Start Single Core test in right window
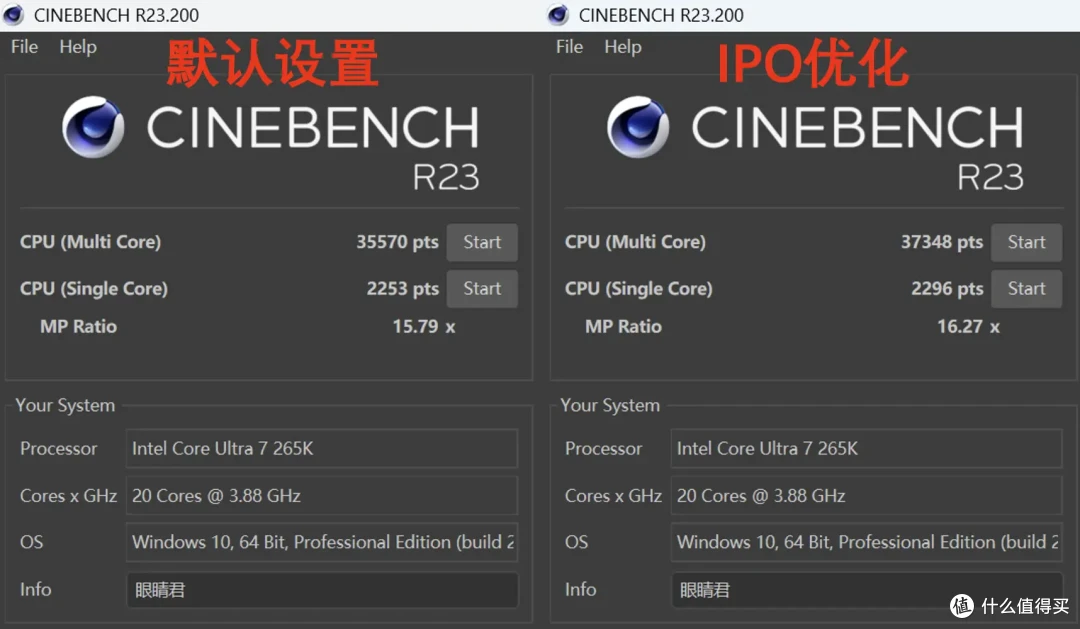The width and height of the screenshot is (1080, 629). click(1026, 289)
